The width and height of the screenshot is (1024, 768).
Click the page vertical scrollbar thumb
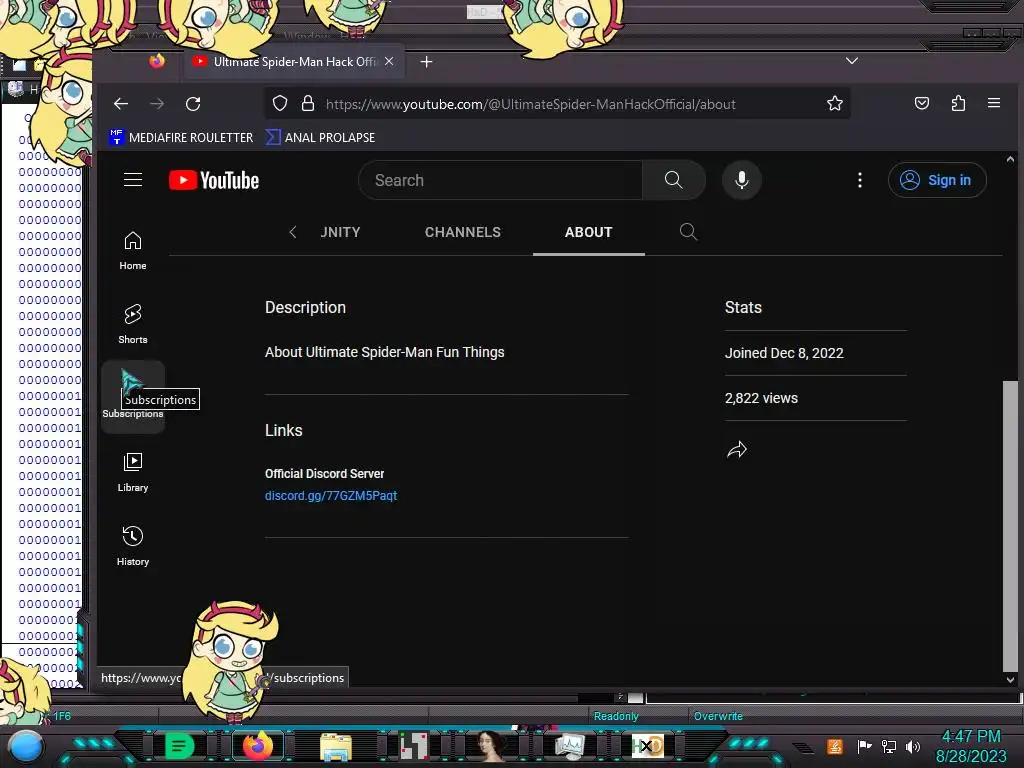click(1010, 526)
